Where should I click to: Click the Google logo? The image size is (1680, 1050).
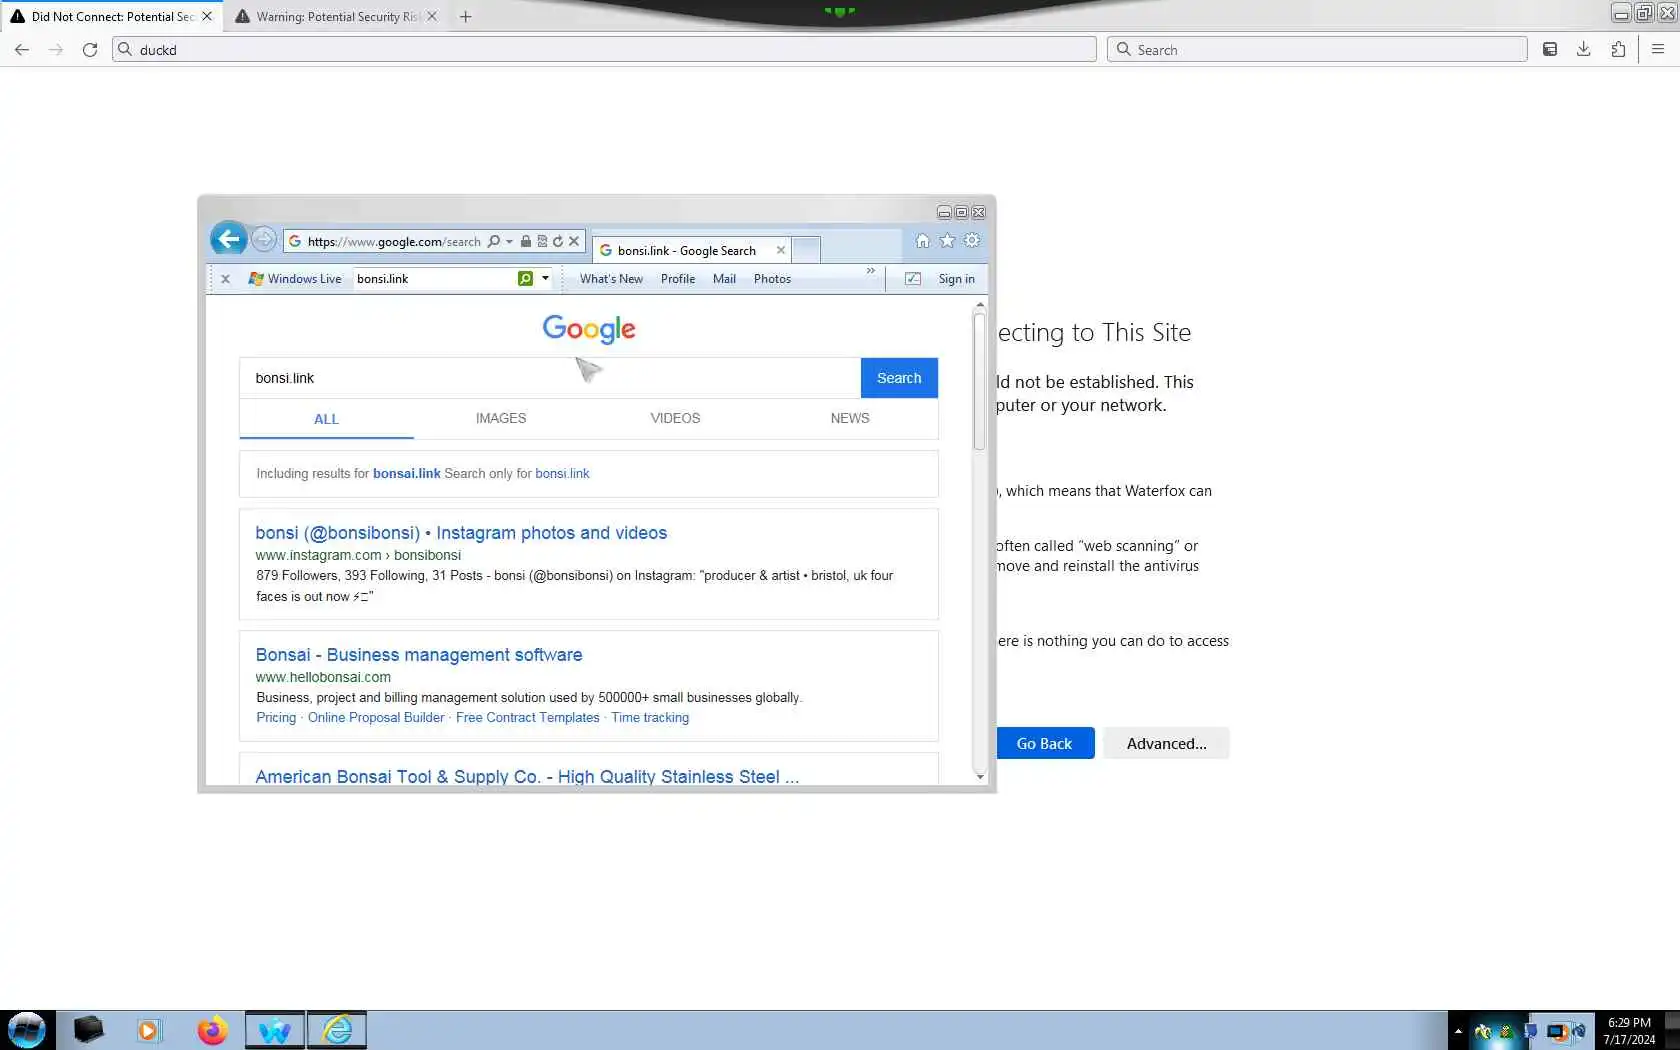(589, 328)
